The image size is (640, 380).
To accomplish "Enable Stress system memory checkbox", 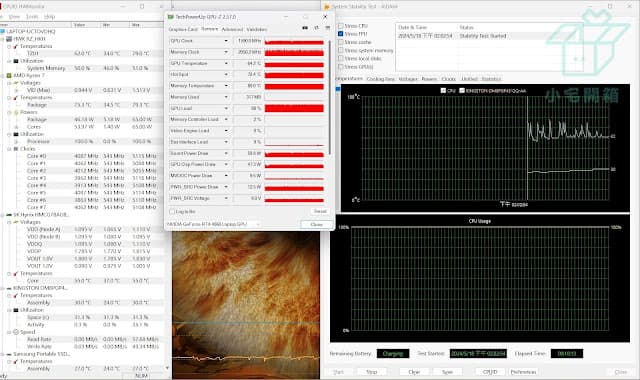I will click(x=340, y=50).
